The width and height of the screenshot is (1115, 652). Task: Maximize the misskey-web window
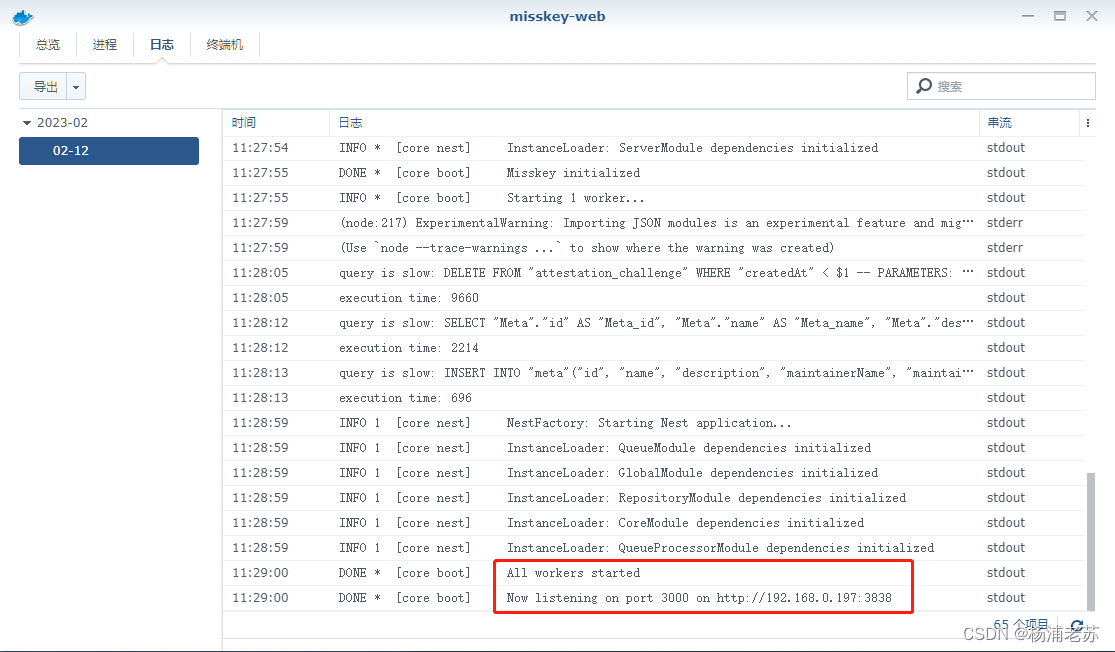[x=1060, y=16]
